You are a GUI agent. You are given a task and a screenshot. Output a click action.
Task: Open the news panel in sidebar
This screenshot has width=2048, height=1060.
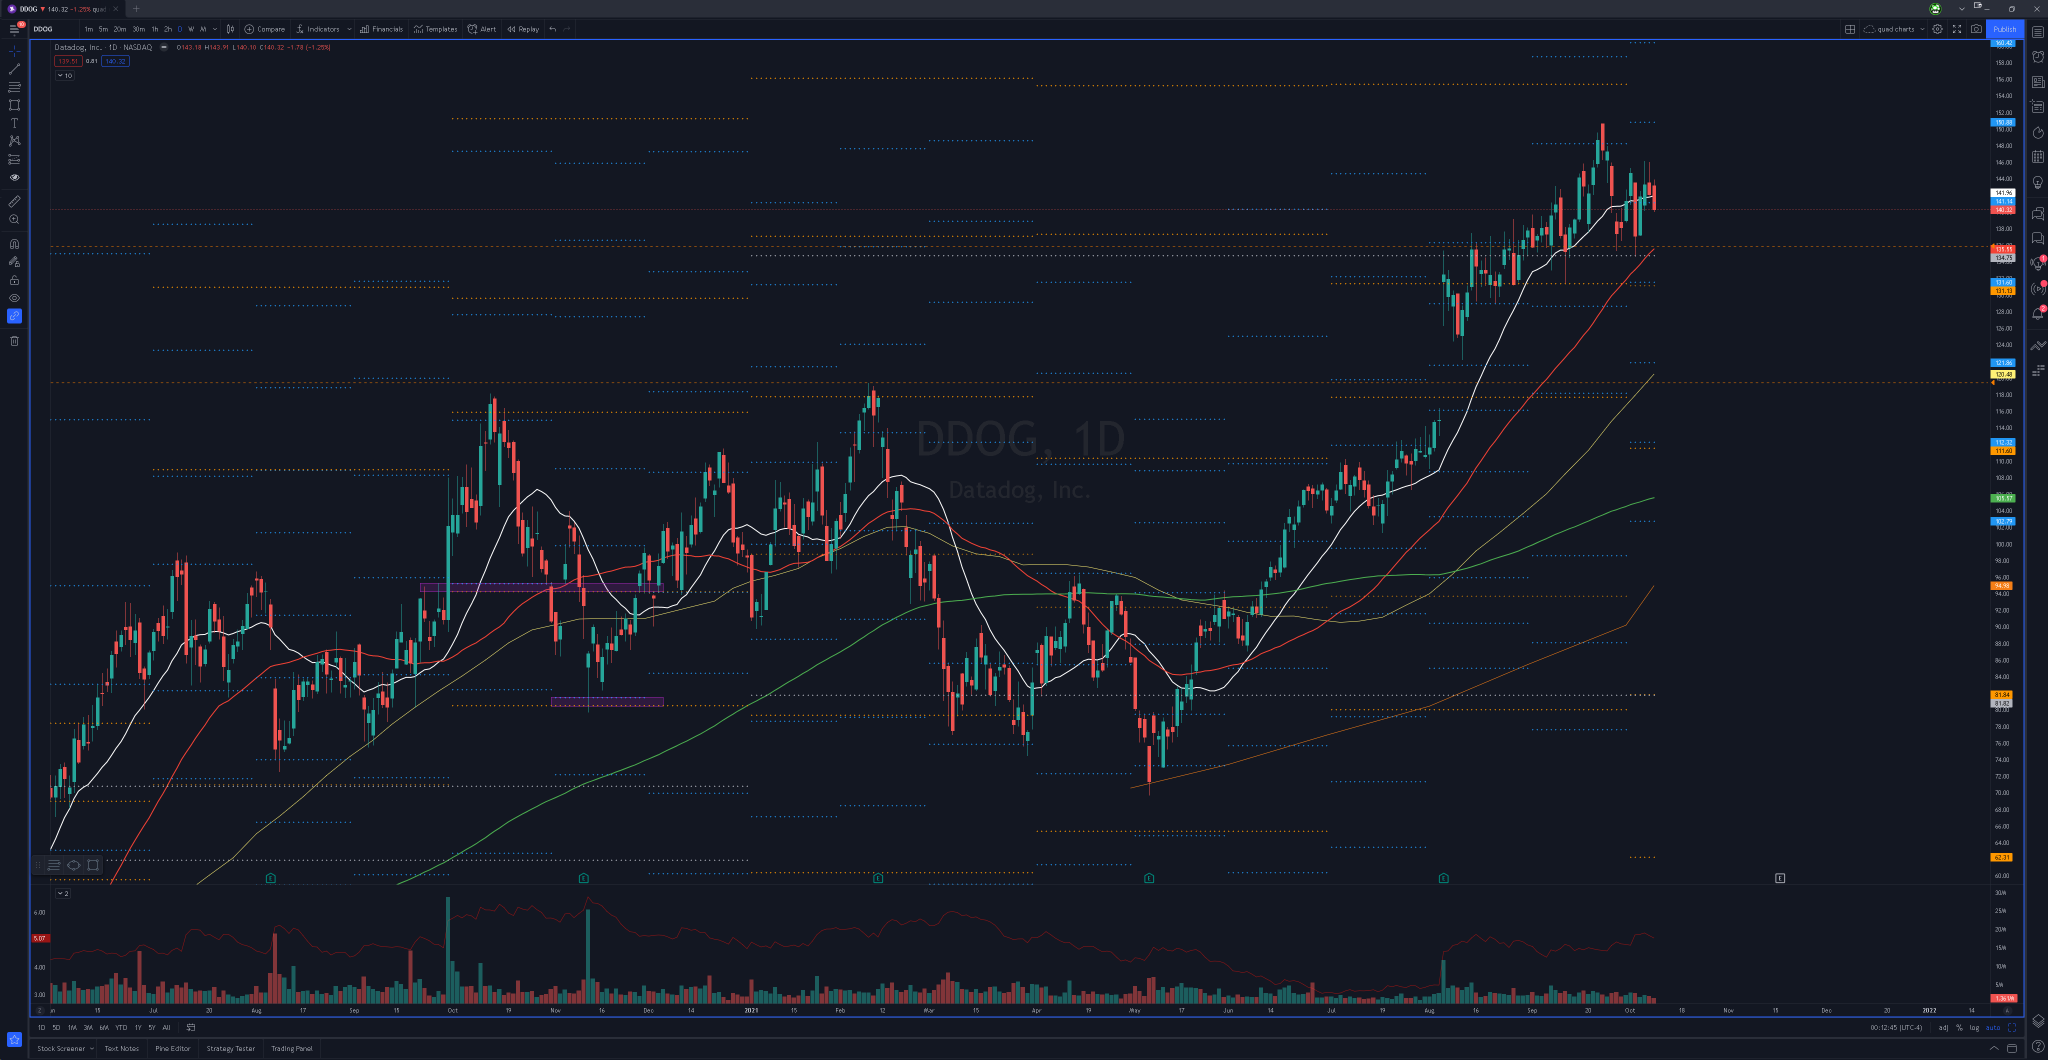(2038, 82)
